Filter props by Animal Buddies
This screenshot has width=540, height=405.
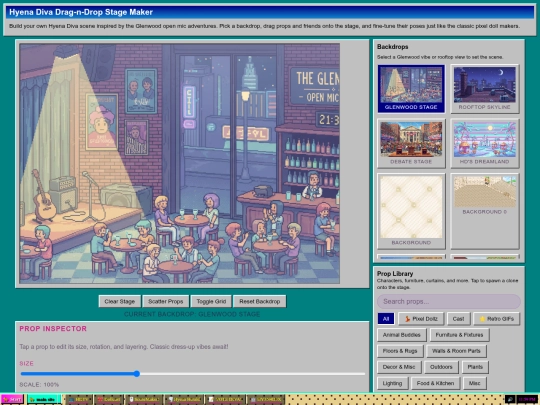click(402, 335)
